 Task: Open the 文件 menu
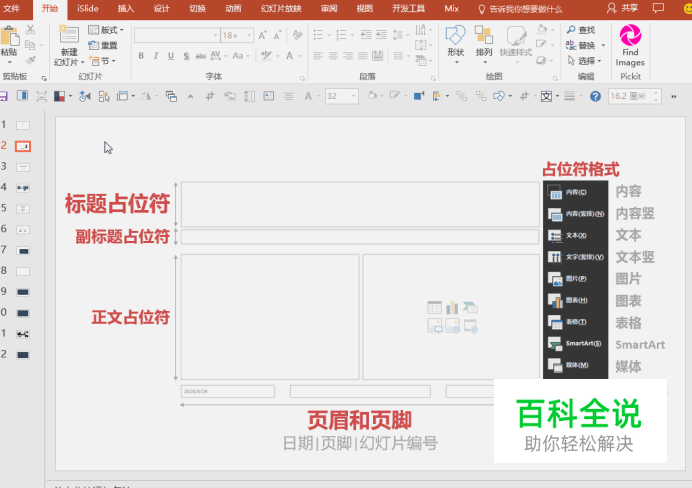11,8
